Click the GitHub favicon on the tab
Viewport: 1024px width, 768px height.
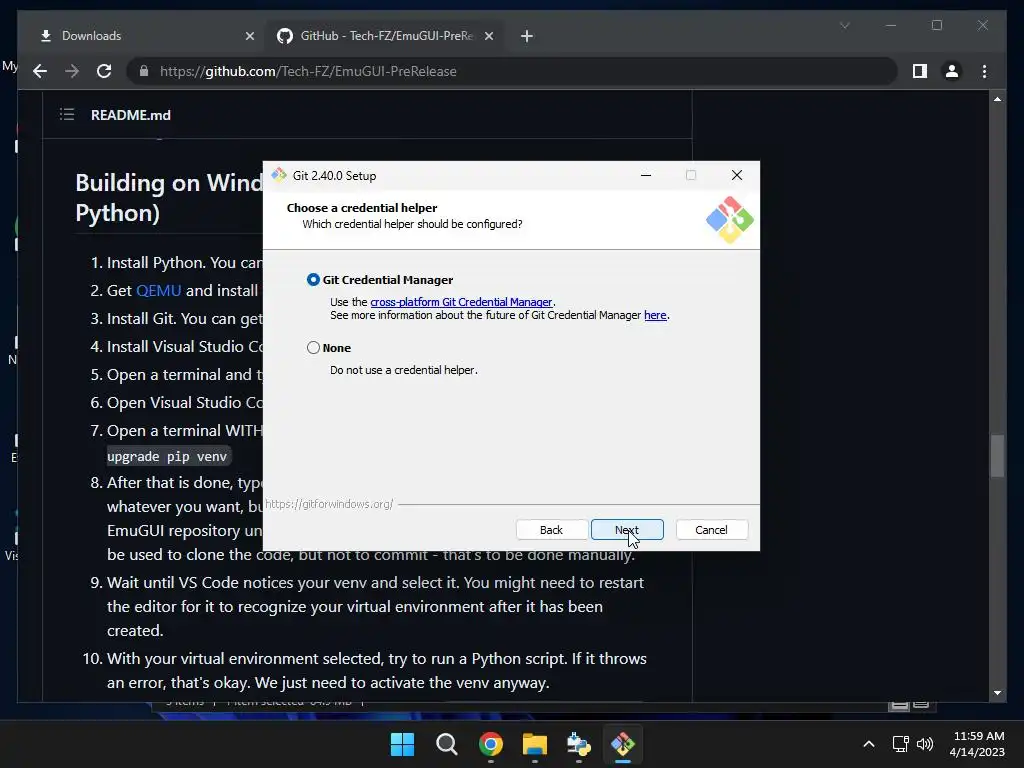pos(285,36)
